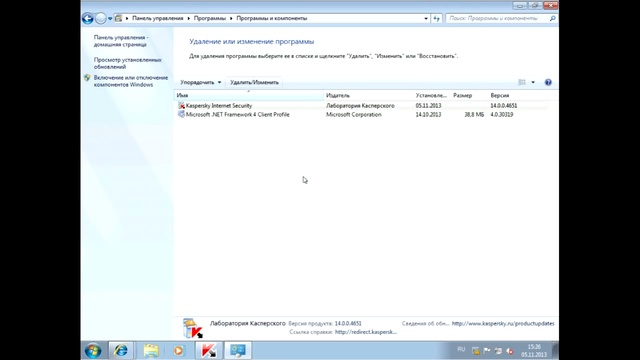Screen dimensions: 640x360
Task: Click network tray icon
Action: [498, 351]
